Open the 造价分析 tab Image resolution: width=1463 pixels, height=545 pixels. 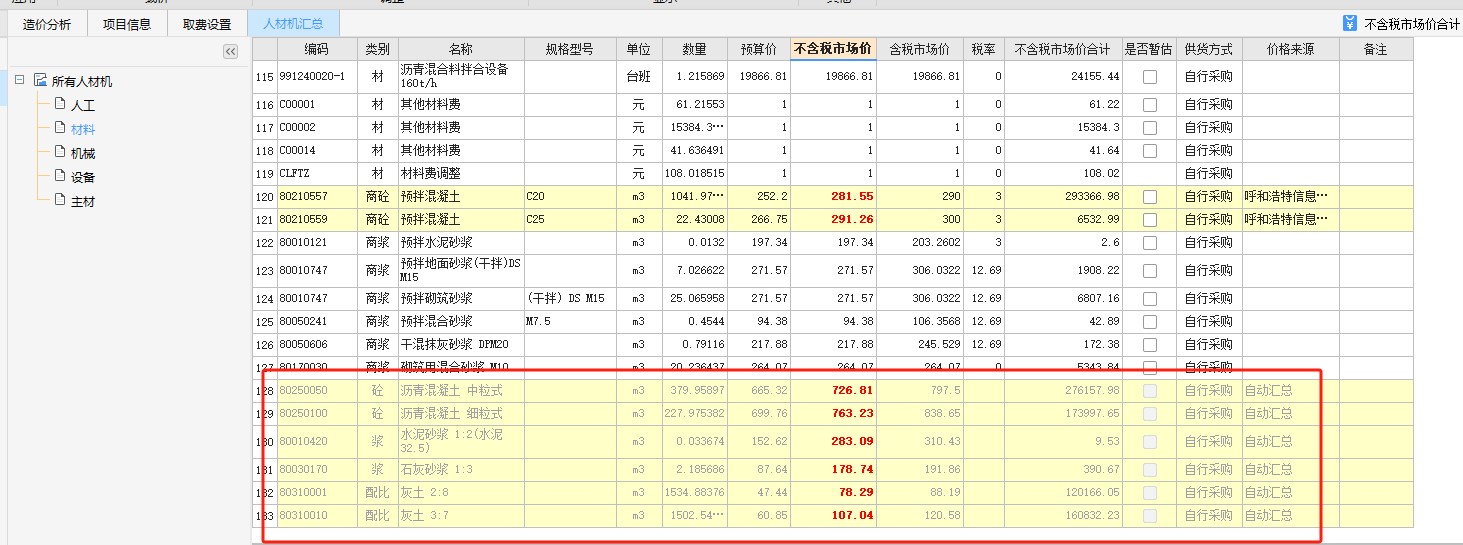(x=47, y=24)
